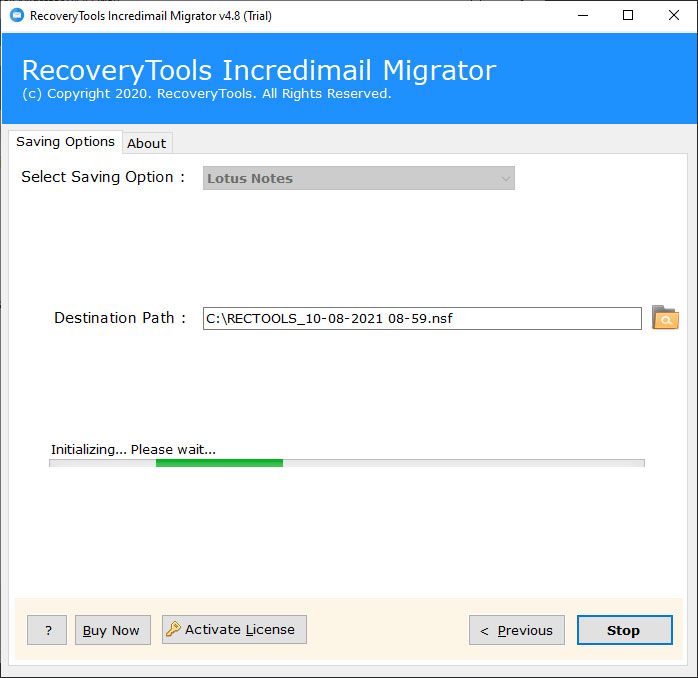Click the Buy Now button
The image size is (698, 678).
coord(113,630)
